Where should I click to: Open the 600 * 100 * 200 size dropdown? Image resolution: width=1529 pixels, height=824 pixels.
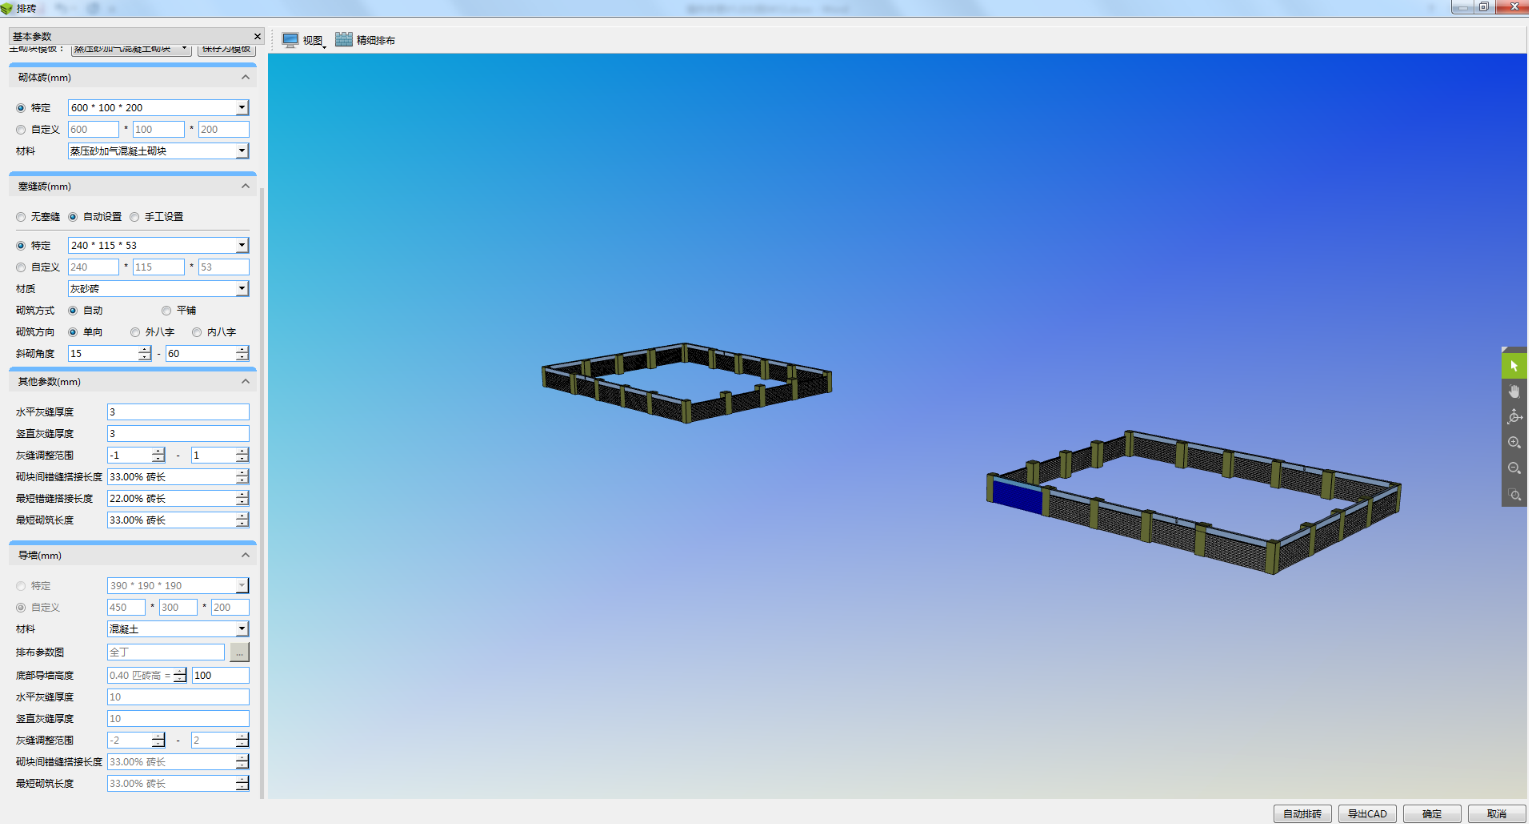[242, 108]
